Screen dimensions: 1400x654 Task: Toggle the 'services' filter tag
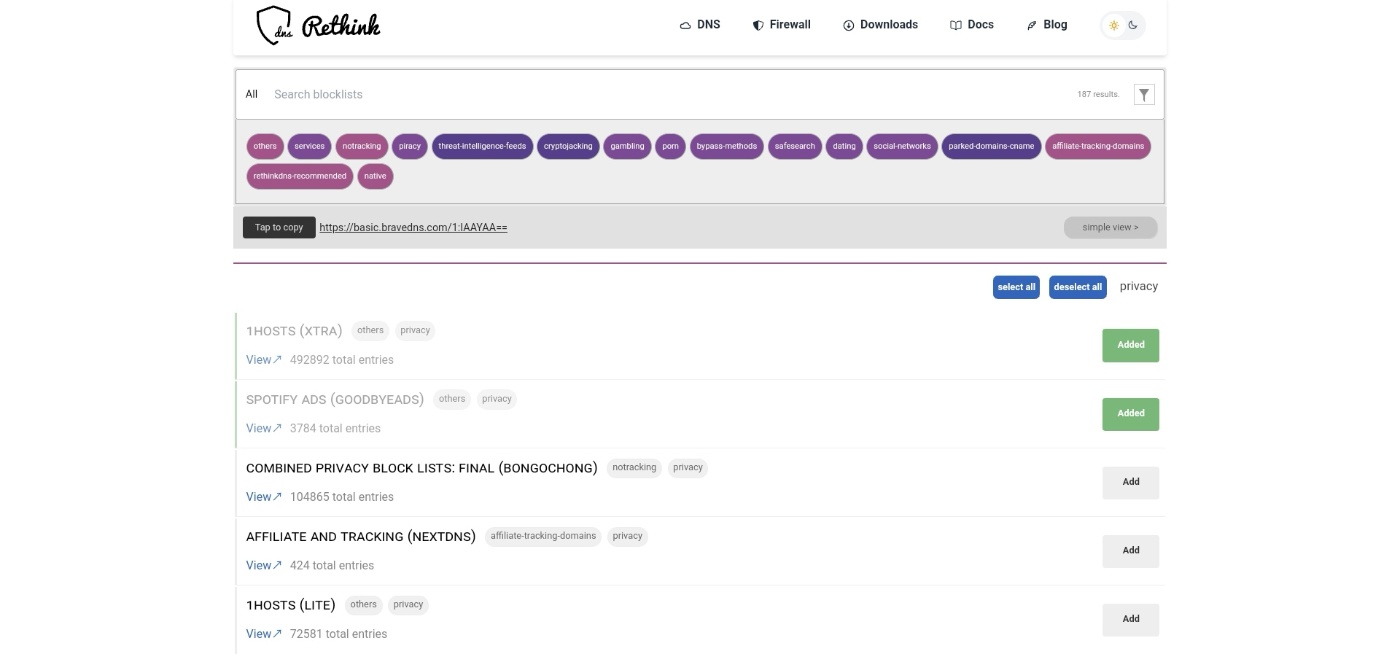click(x=309, y=146)
